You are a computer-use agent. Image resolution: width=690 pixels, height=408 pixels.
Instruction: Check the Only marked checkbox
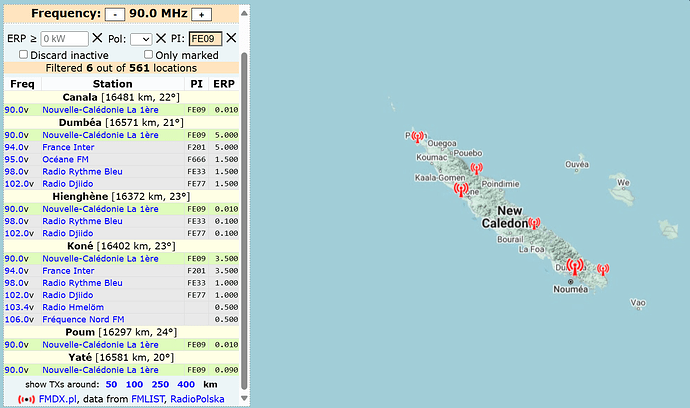click(x=149, y=54)
